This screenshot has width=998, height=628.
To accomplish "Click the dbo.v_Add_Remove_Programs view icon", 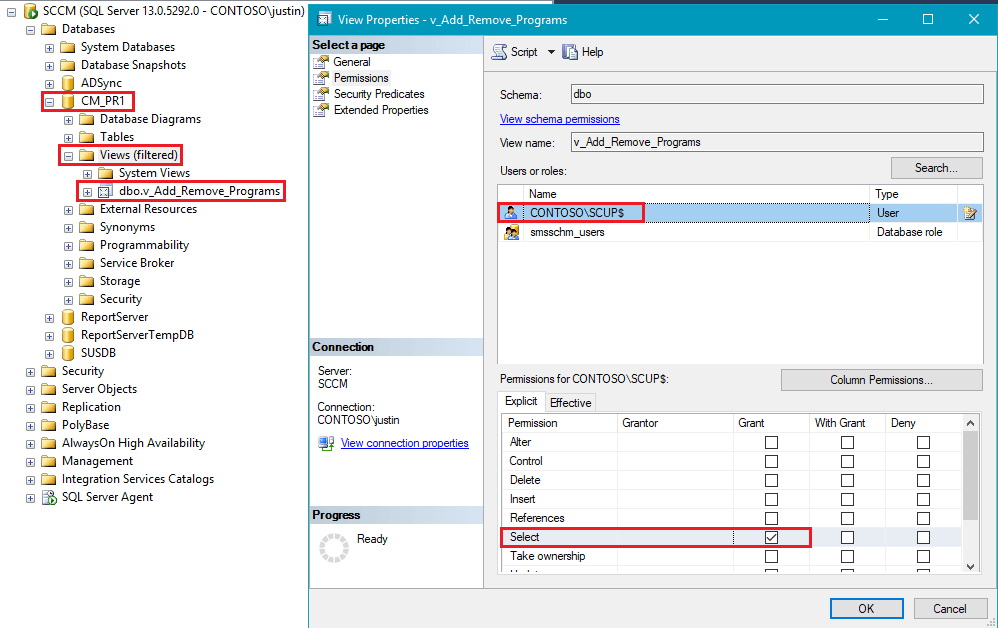I will coord(105,192).
